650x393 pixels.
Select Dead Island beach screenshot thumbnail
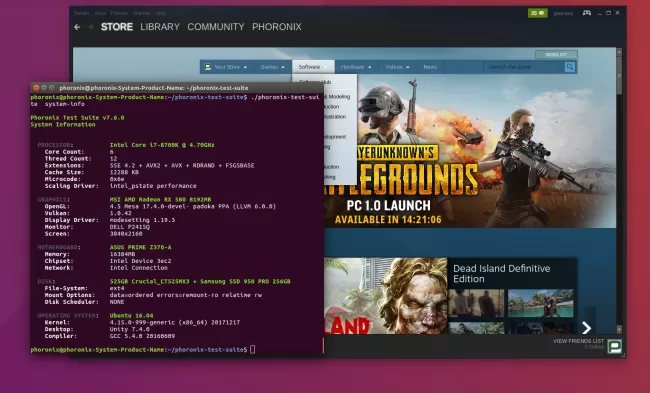point(541,303)
